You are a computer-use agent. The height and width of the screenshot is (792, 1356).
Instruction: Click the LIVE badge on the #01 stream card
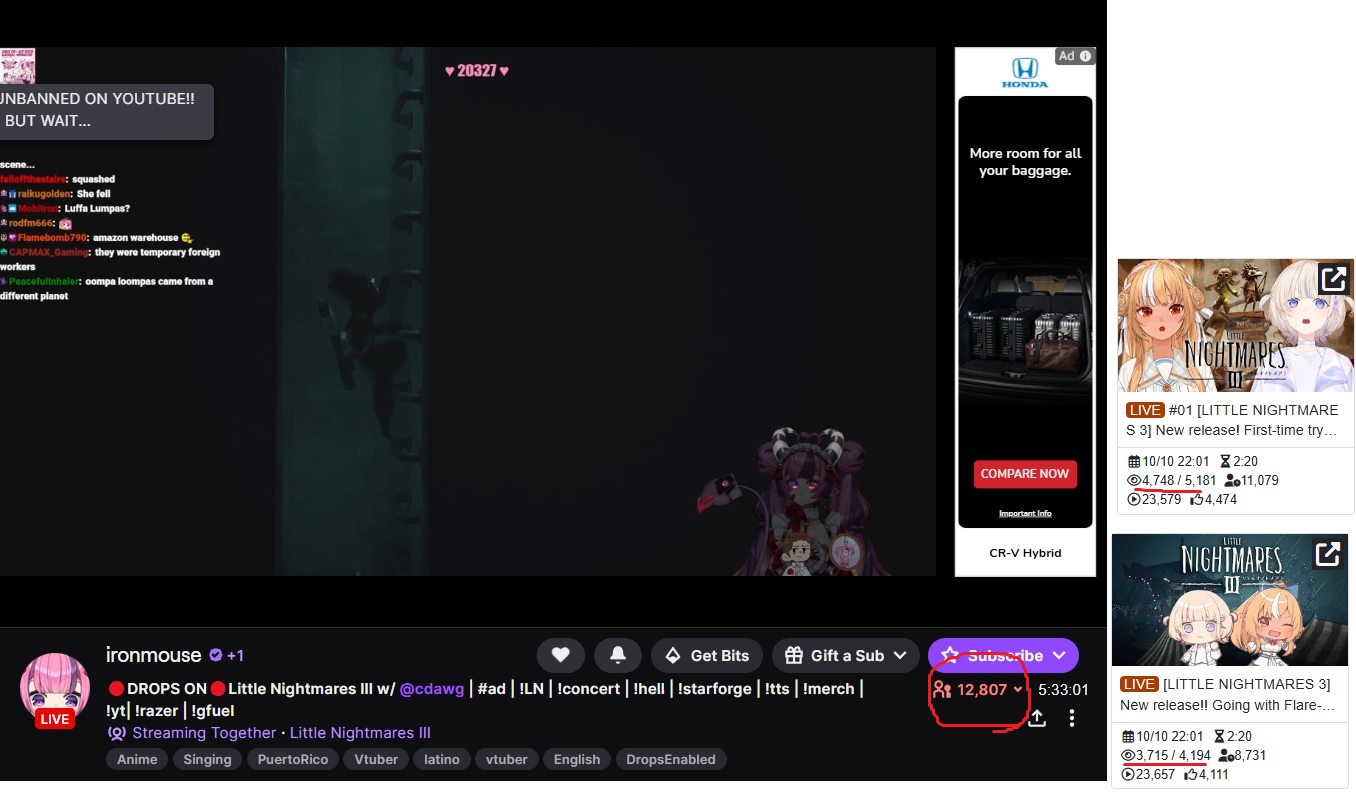tap(1145, 410)
